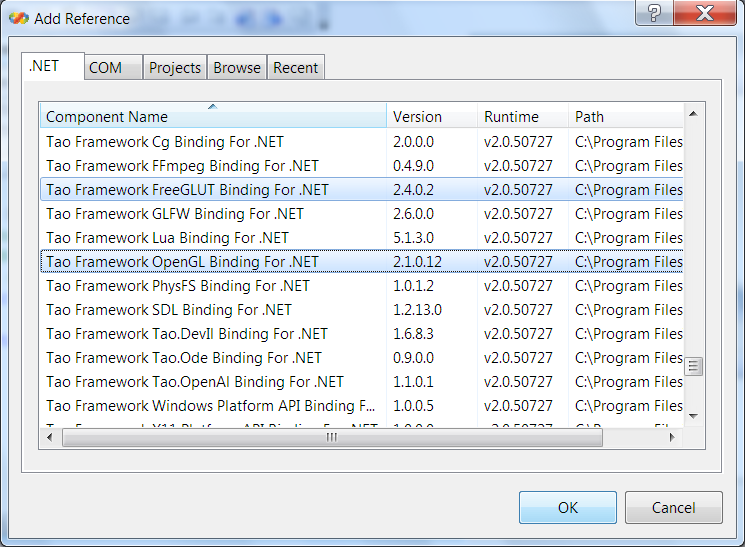Click version 2.4.0.2 cell
This screenshot has height=547, width=745.
click(413, 190)
